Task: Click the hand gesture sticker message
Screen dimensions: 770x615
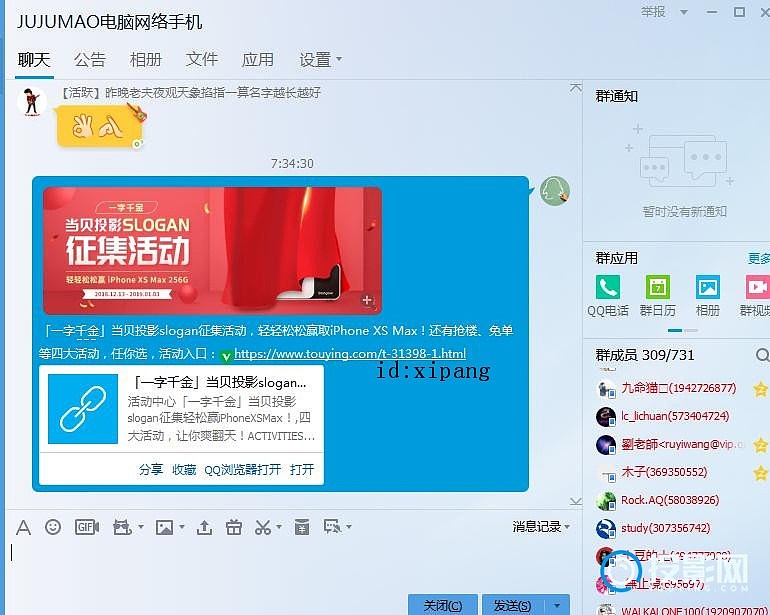Action: [x=100, y=128]
